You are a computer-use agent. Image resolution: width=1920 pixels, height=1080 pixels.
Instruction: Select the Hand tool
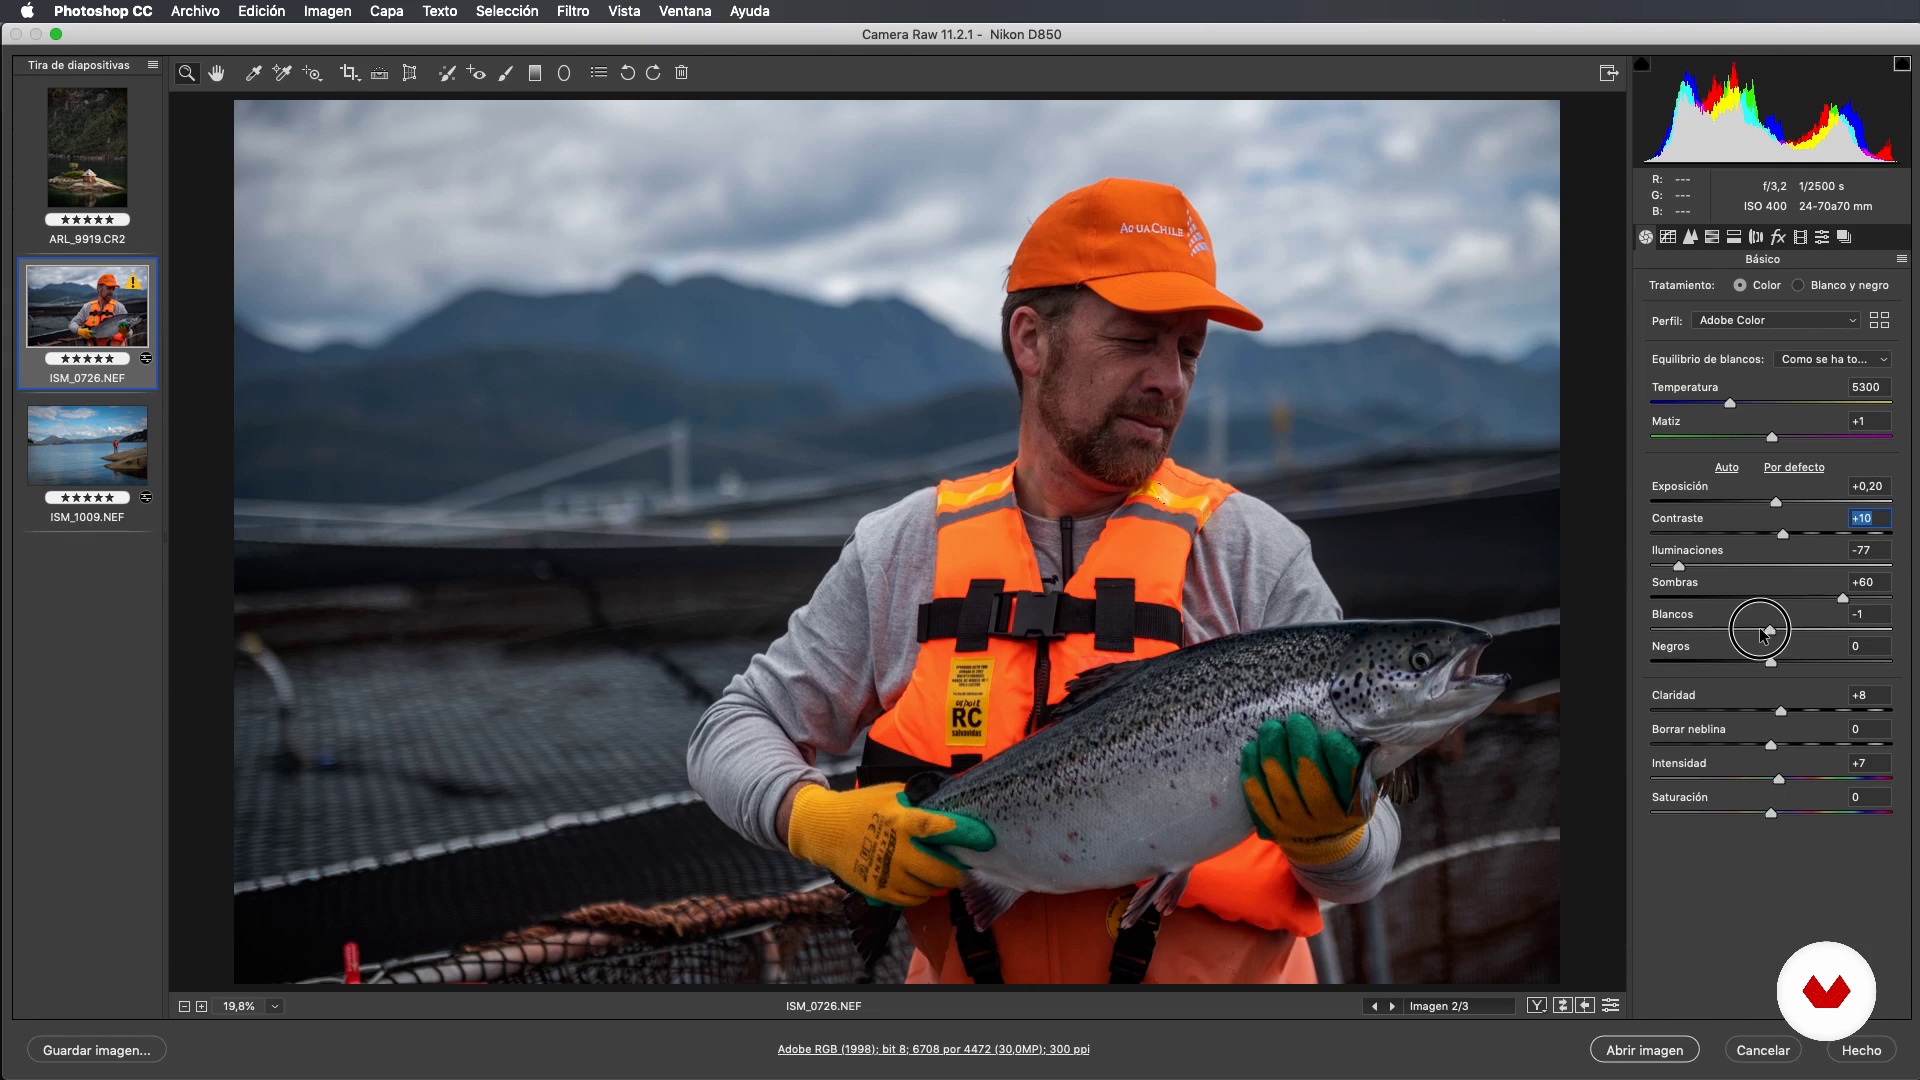click(x=216, y=73)
